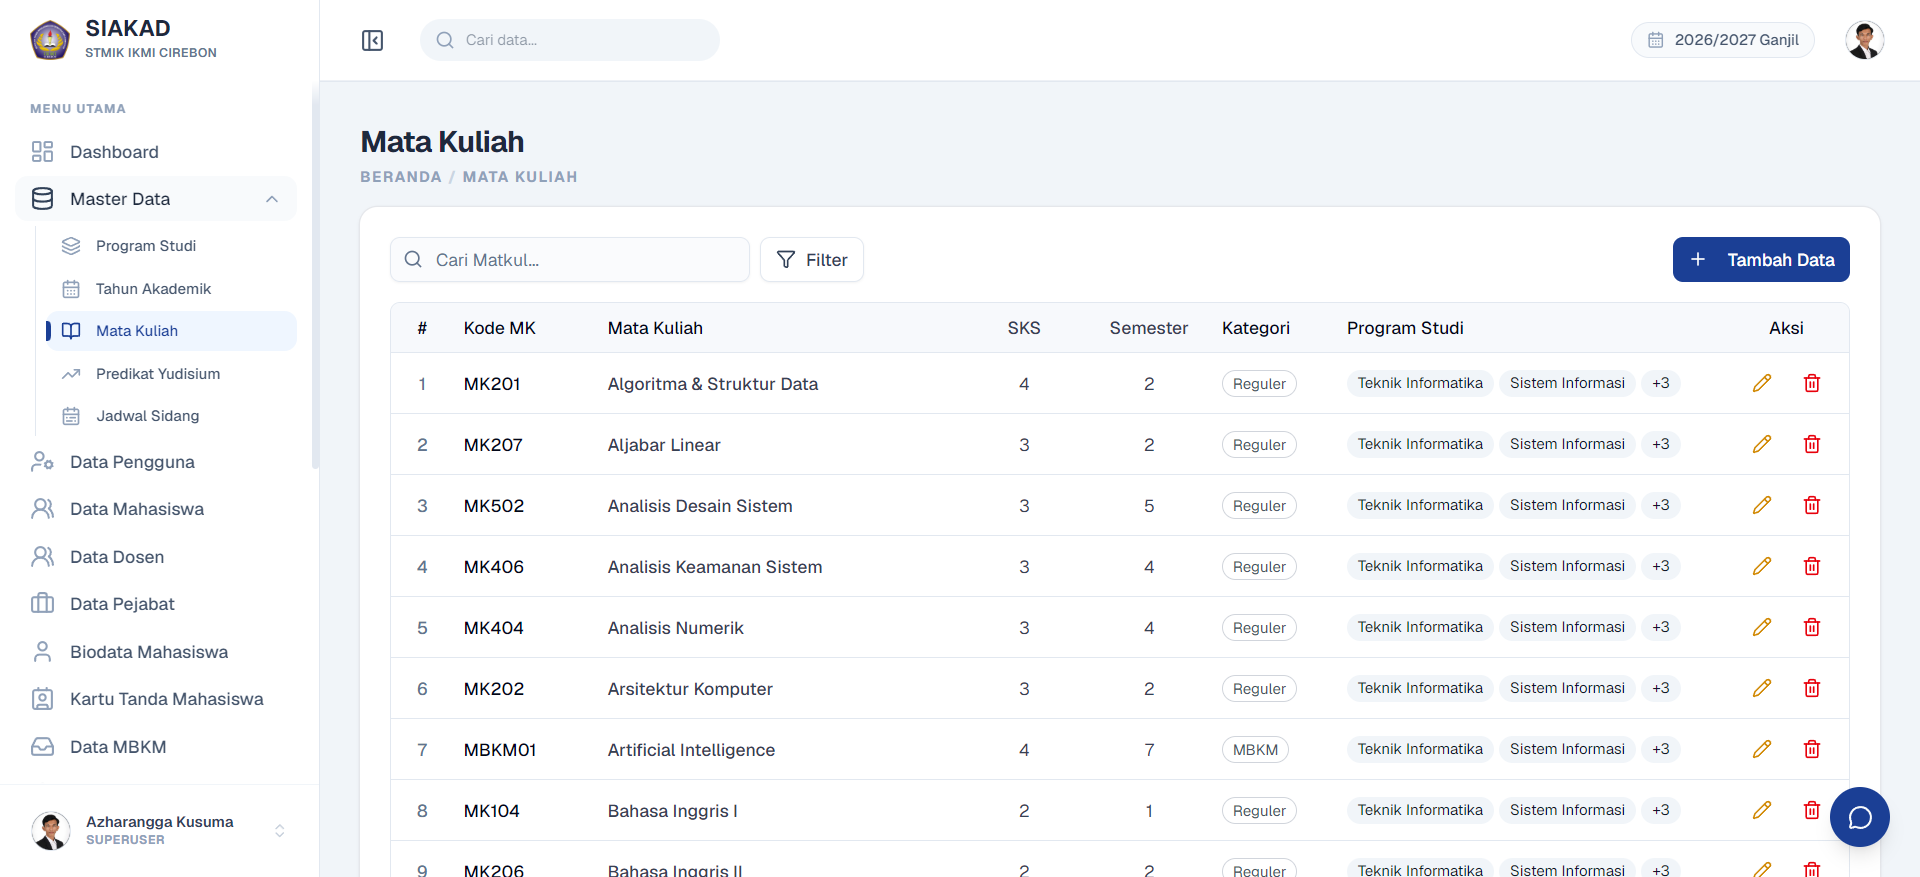Edit the Analisis Numerik row

[x=1762, y=627]
